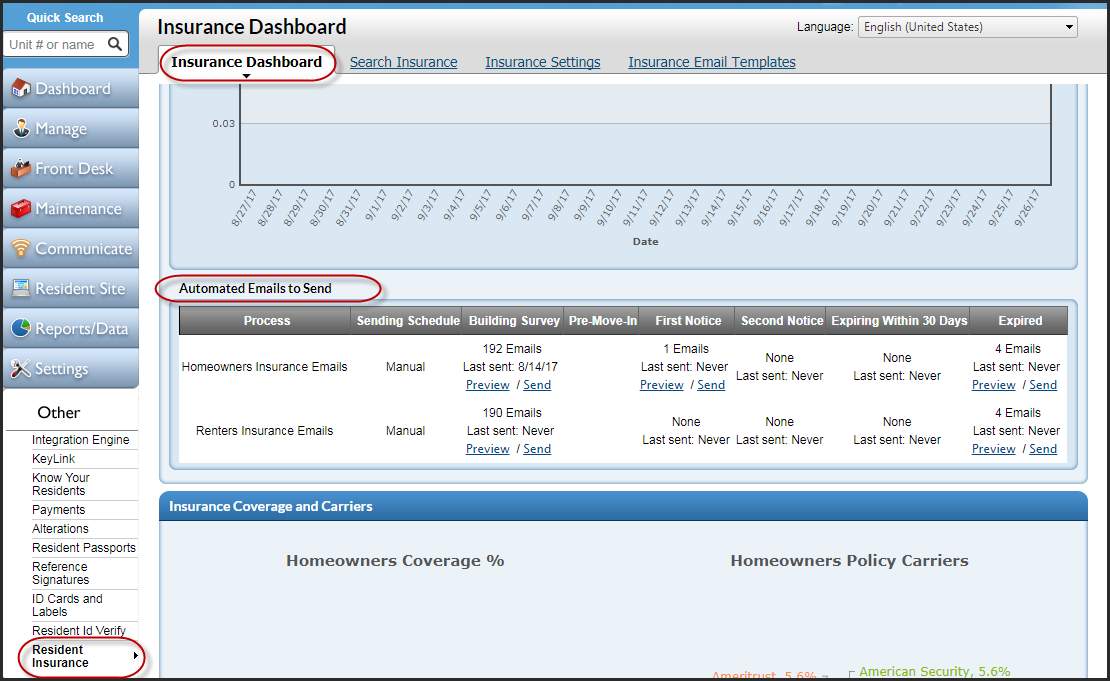Click the First Notice column header

687,321
